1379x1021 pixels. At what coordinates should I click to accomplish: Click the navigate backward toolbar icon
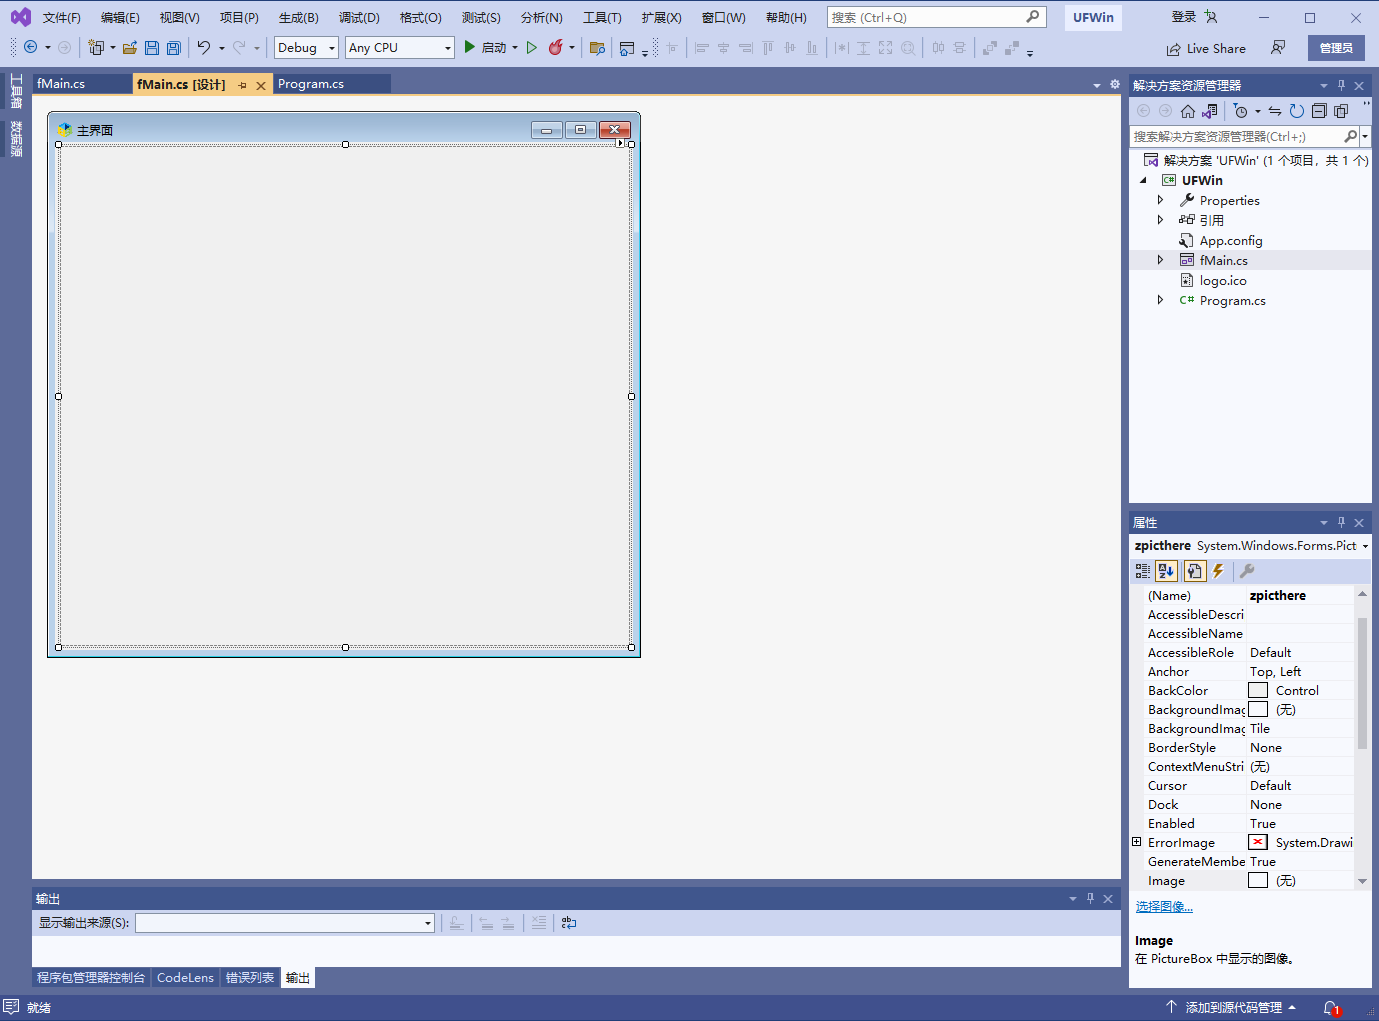point(31,47)
